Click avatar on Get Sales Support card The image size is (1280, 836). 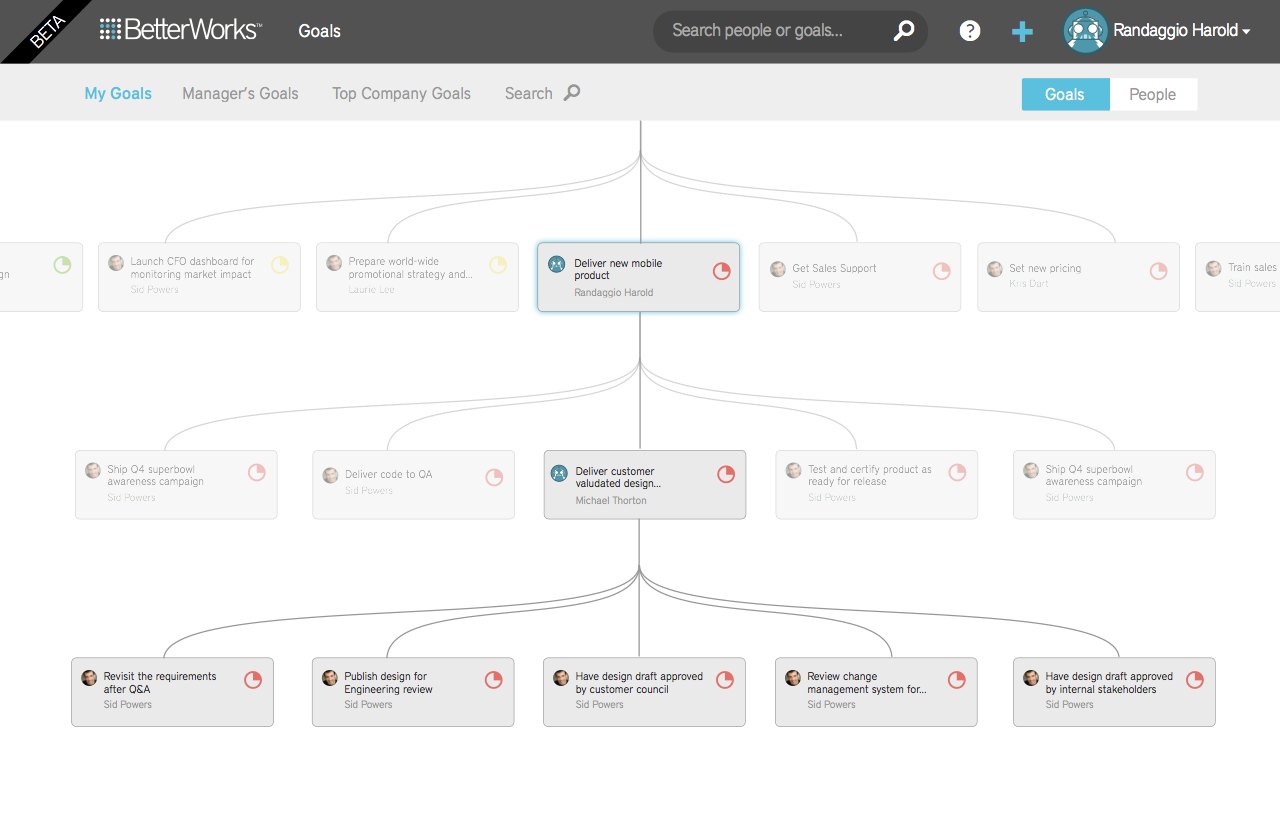click(778, 269)
